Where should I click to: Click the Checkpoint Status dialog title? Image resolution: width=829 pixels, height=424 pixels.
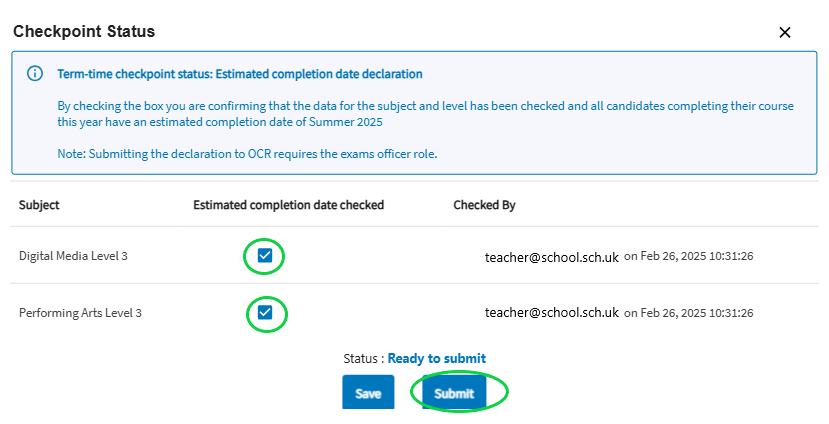pyautogui.click(x=84, y=31)
